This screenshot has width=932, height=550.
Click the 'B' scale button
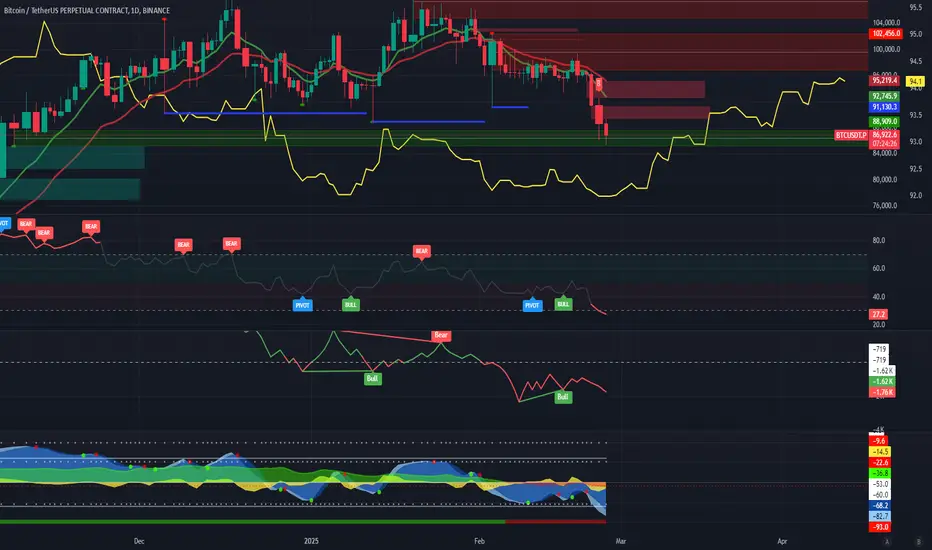(919, 542)
